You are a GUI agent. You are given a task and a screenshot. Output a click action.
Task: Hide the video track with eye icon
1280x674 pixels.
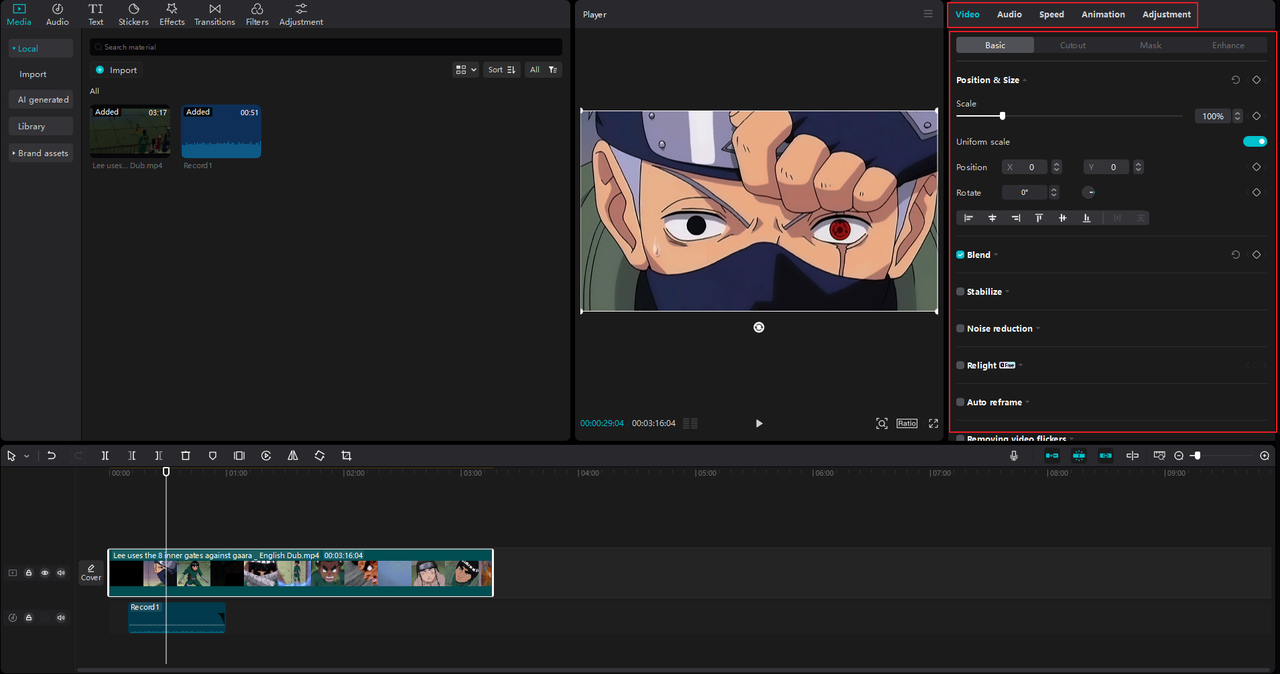[45, 573]
